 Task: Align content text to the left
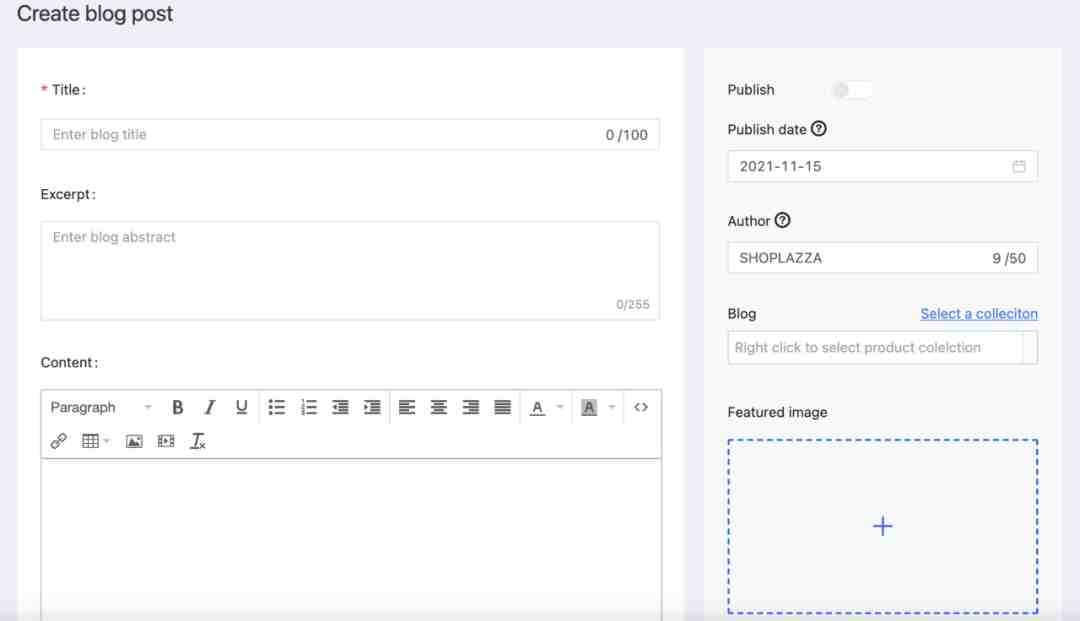click(x=407, y=408)
